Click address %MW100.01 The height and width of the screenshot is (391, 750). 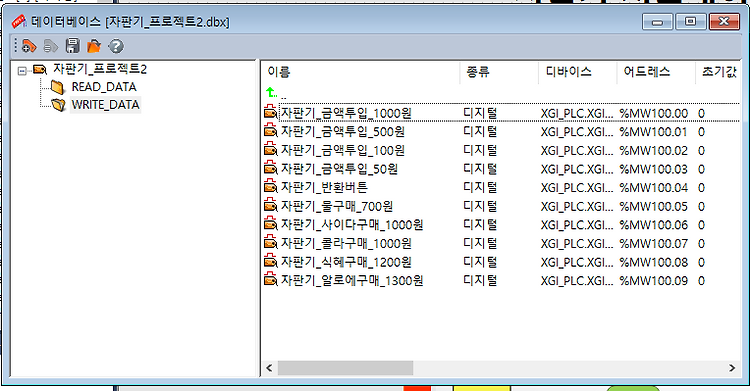pyautogui.click(x=653, y=132)
